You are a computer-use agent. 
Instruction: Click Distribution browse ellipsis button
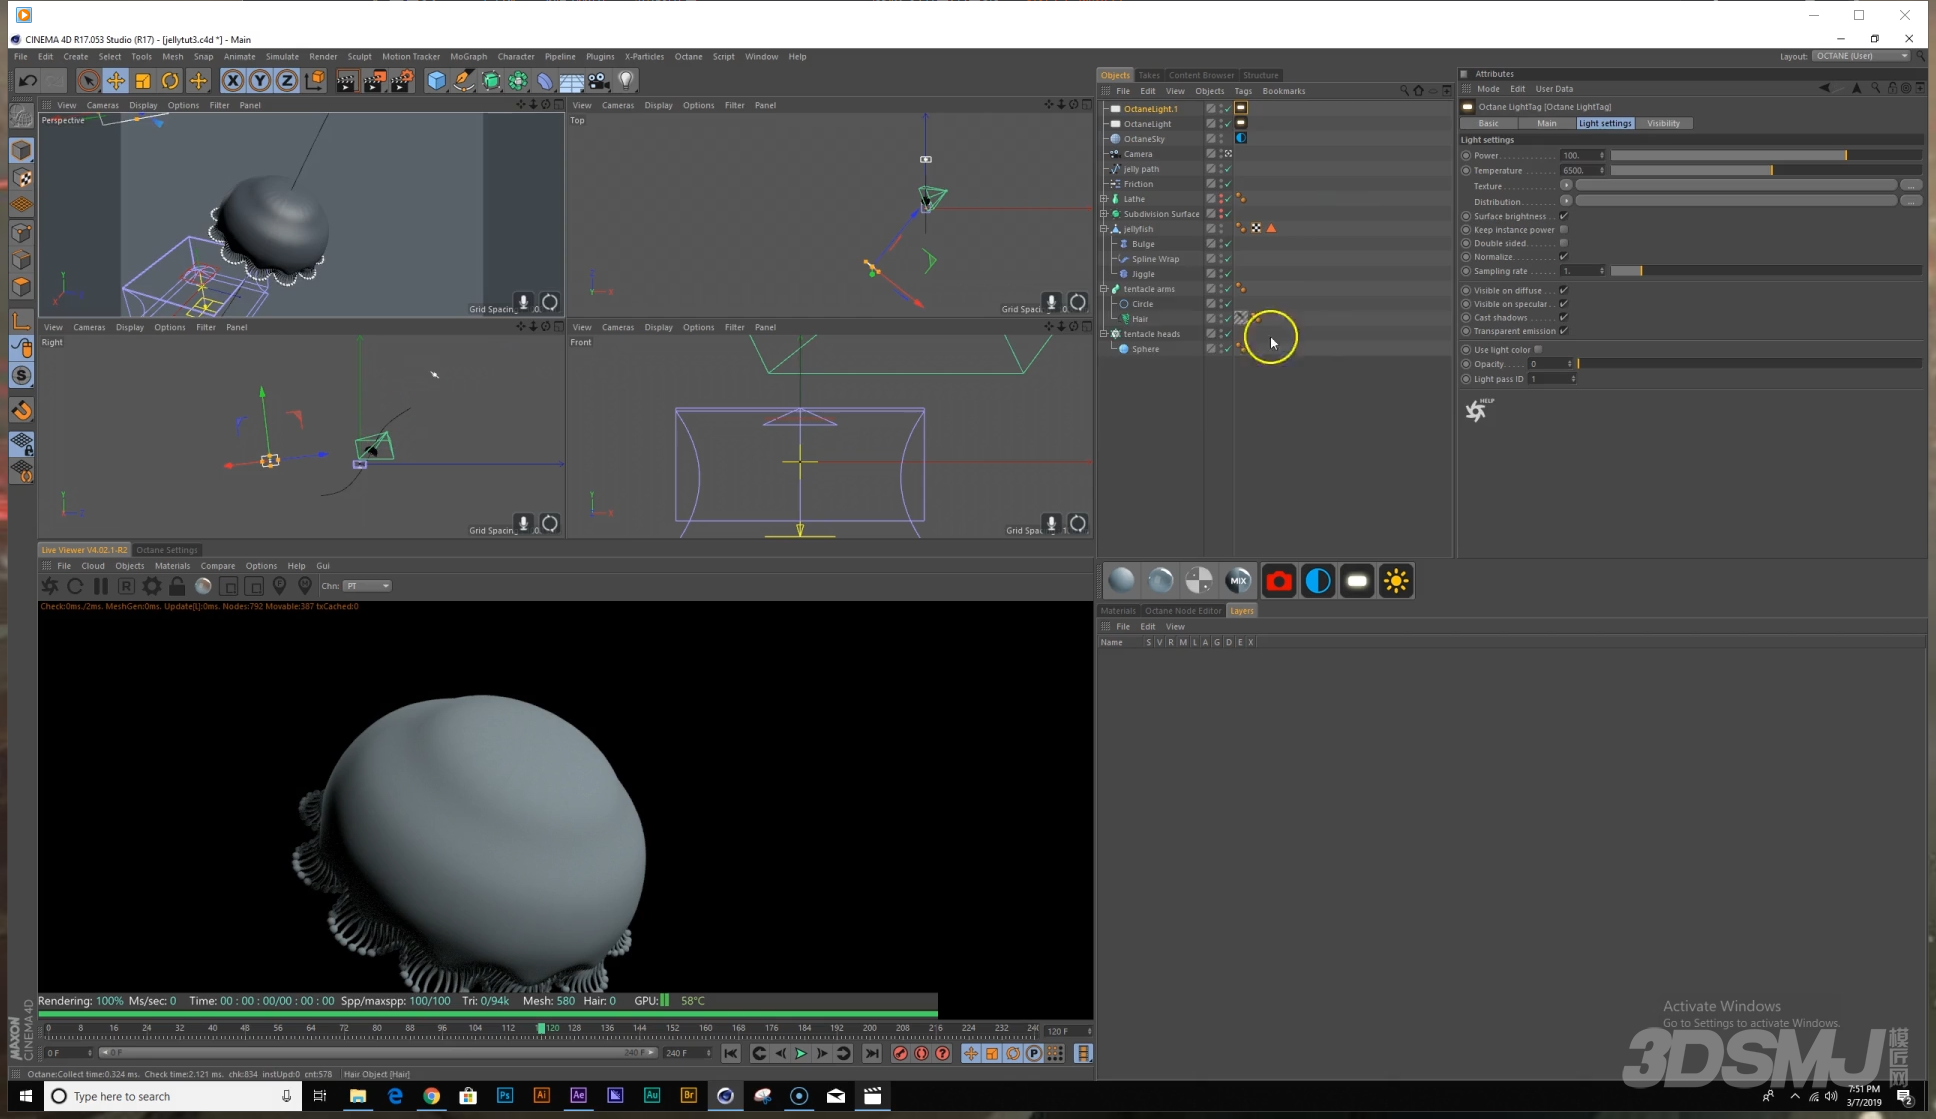click(1911, 201)
